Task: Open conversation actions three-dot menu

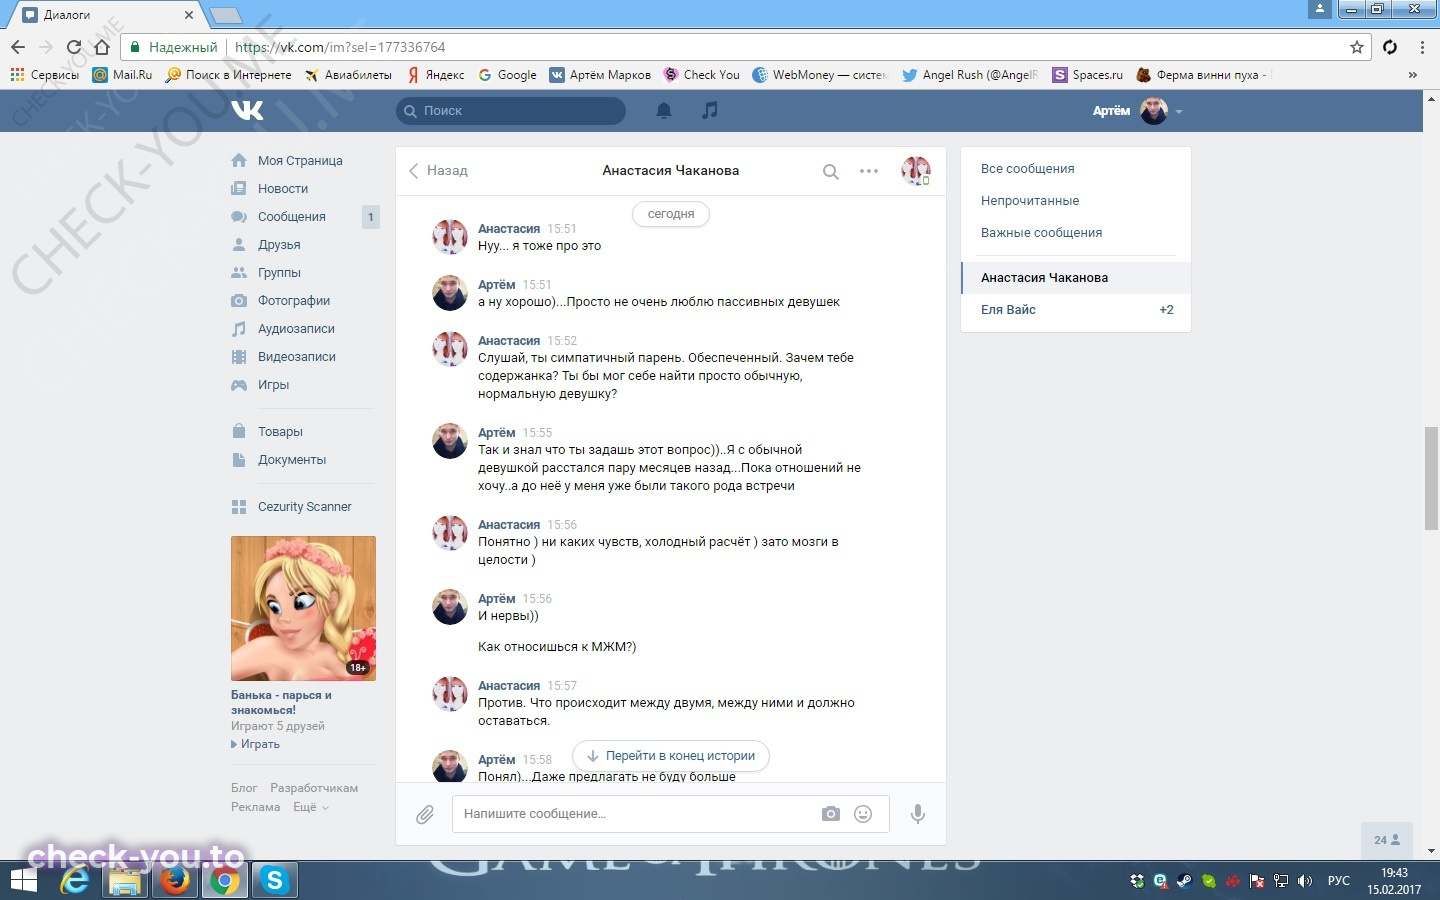Action: (x=869, y=171)
